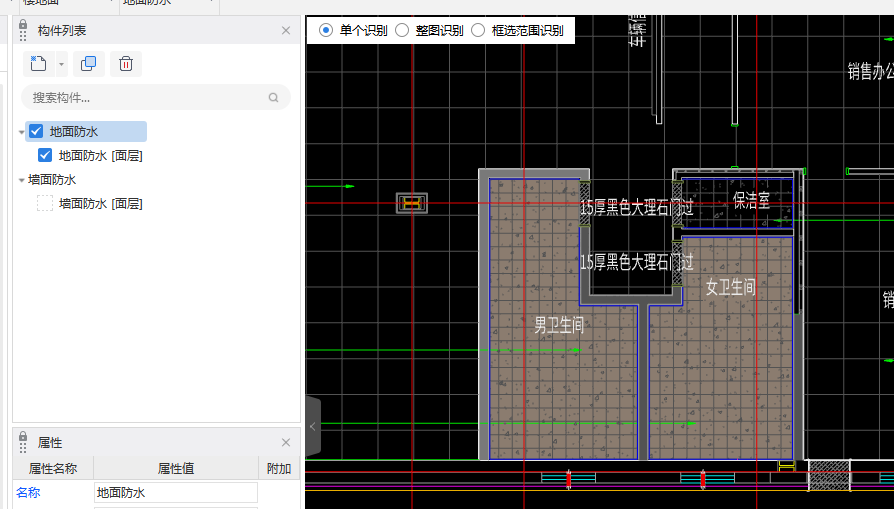Viewport: 894px width, 509px height.
Task: Click the lock icon of 属性 panel
Action: (23, 437)
